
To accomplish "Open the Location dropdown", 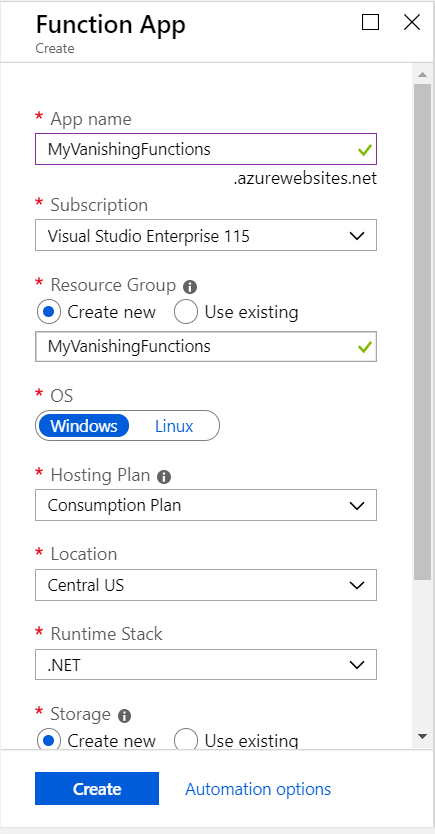I will pos(206,585).
